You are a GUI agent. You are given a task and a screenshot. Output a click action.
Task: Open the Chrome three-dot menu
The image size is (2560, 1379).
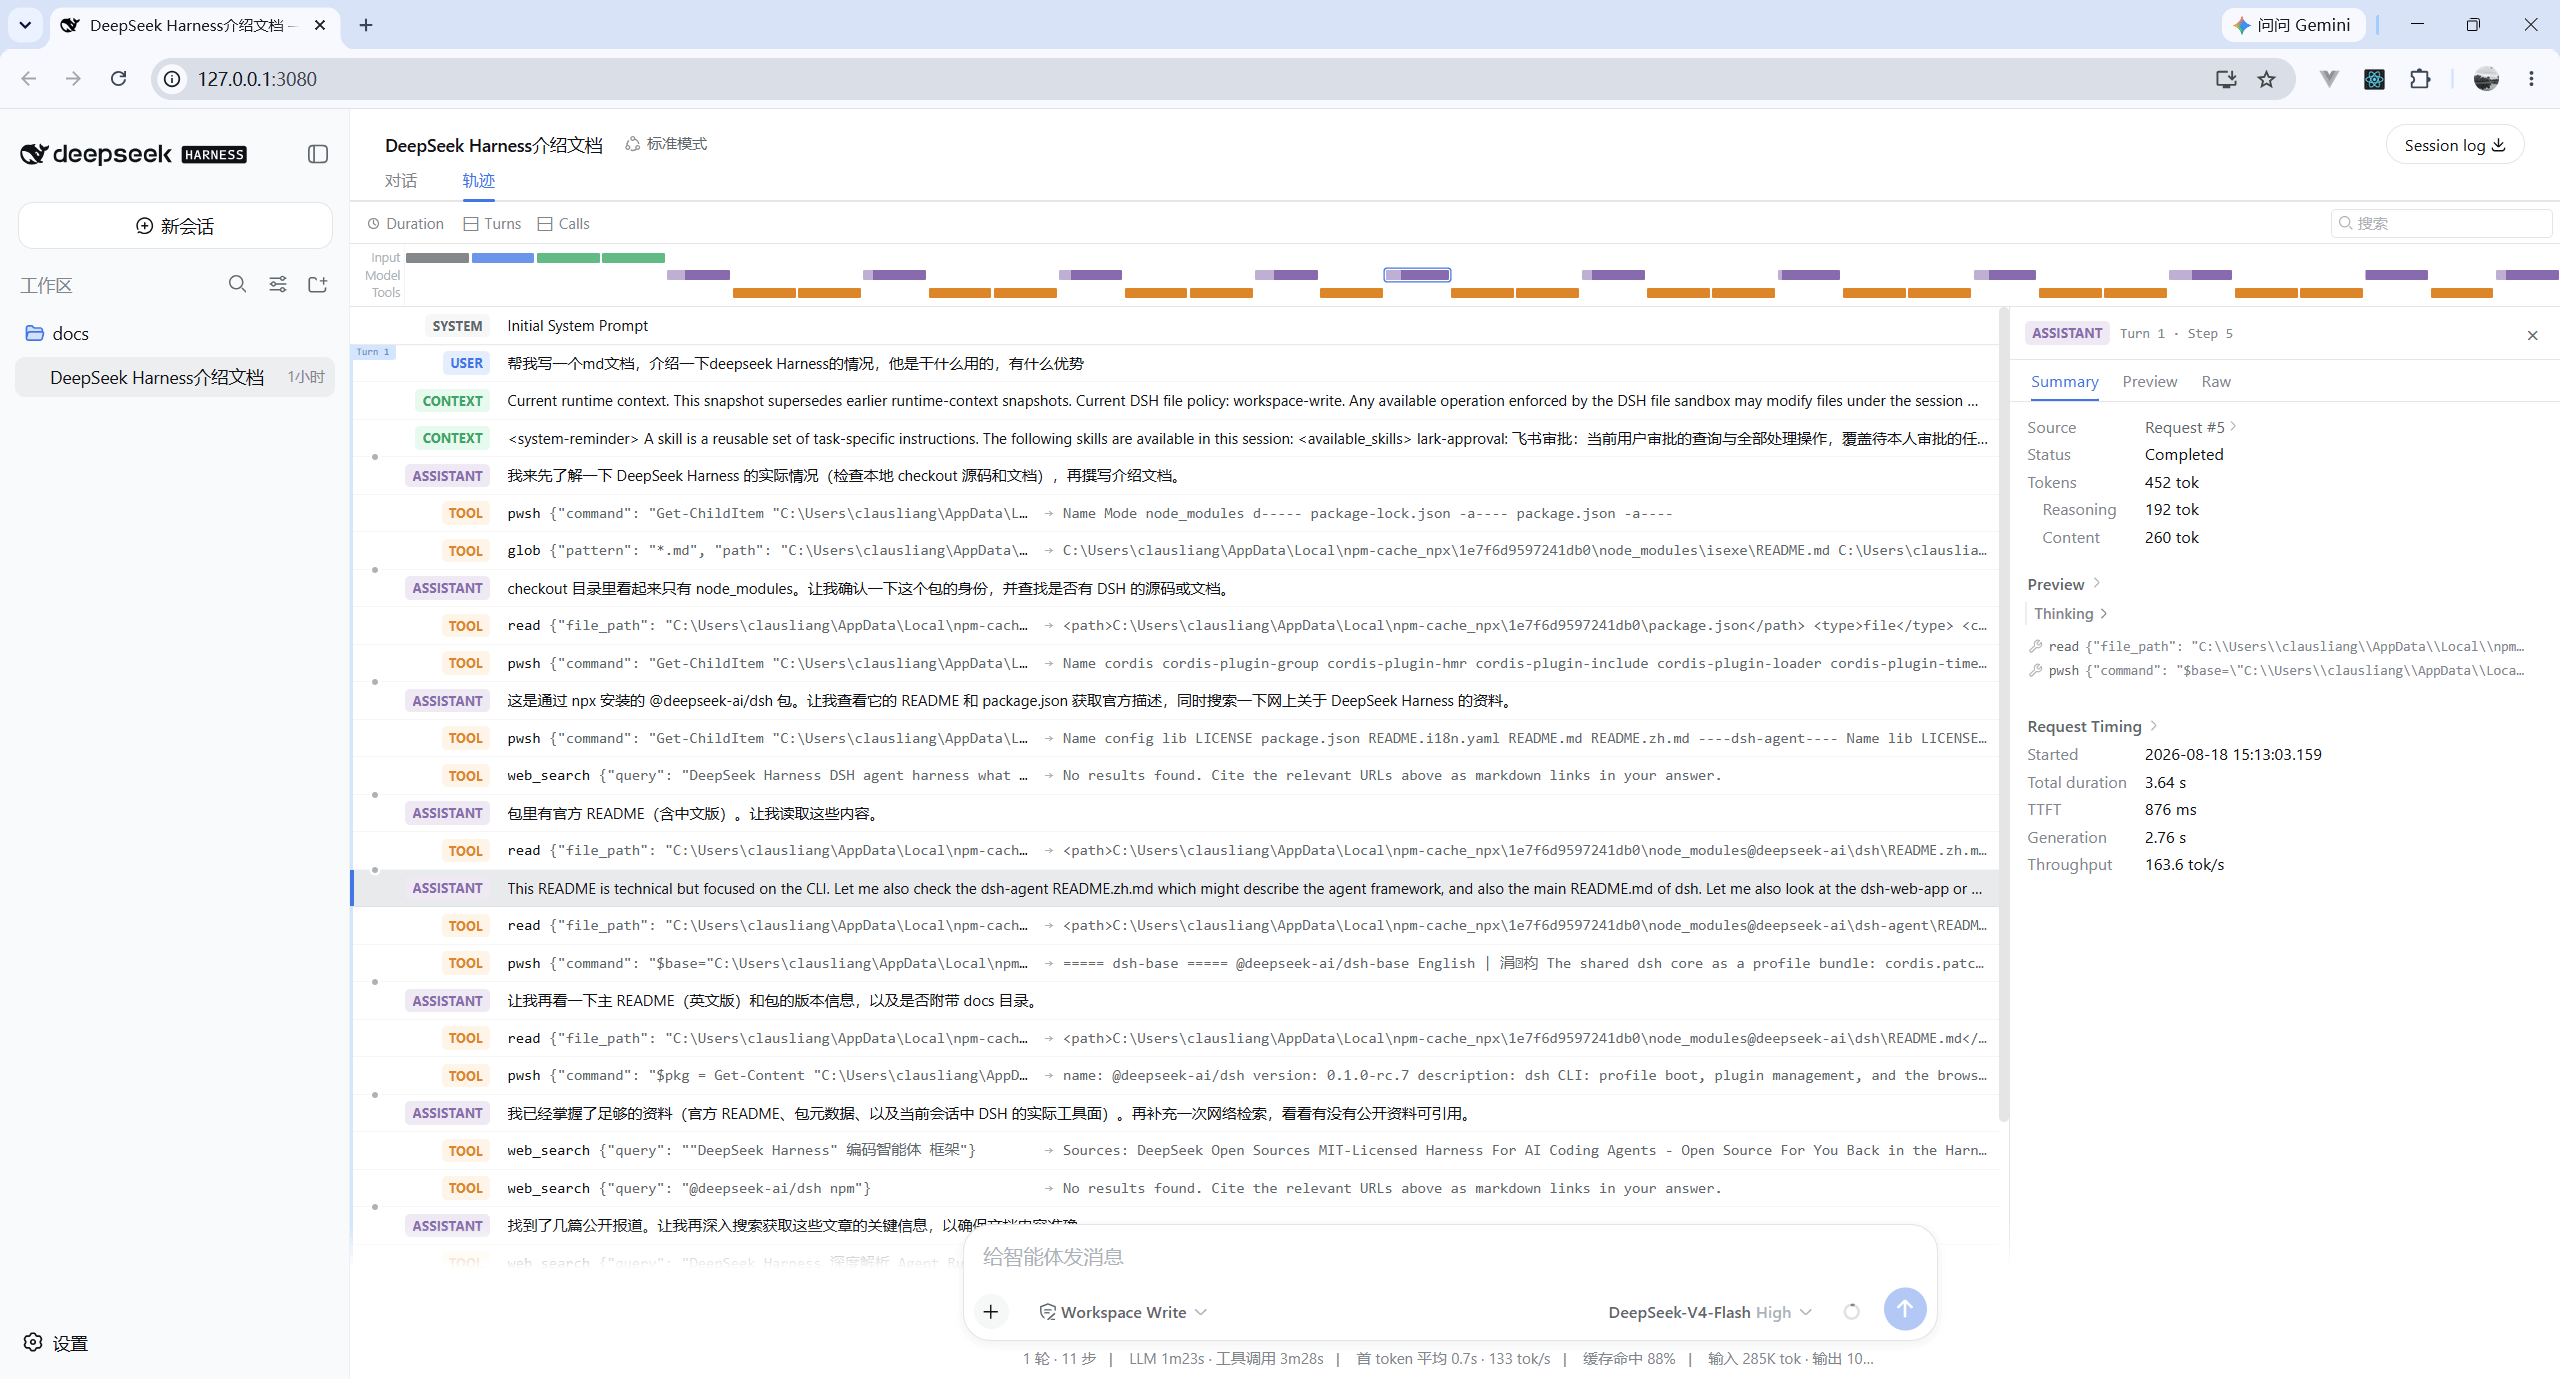click(2531, 79)
